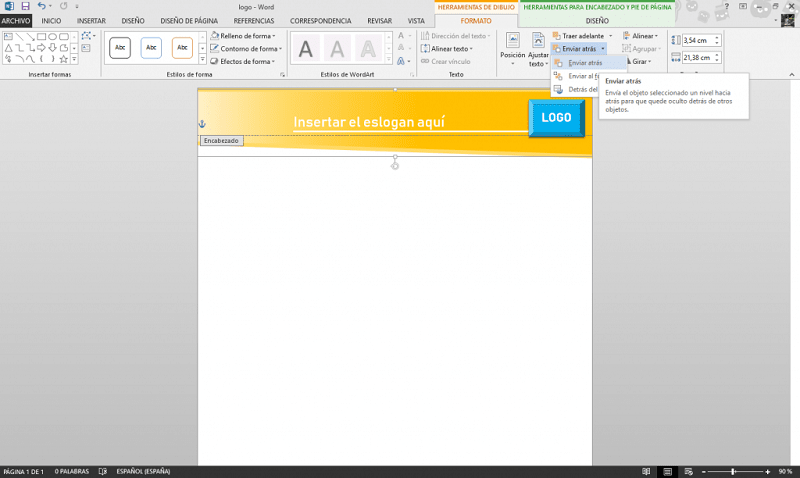Open Alinear texto dropdown

447,48
